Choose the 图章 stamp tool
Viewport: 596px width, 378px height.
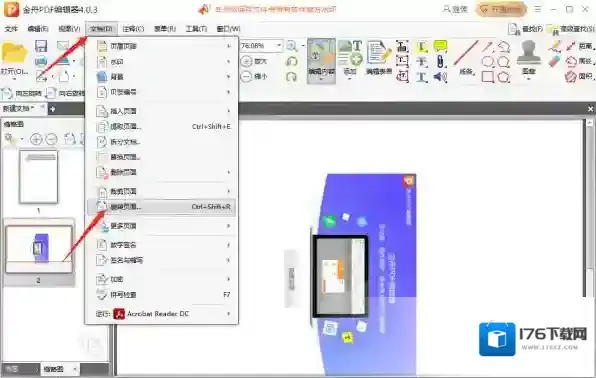(x=529, y=58)
